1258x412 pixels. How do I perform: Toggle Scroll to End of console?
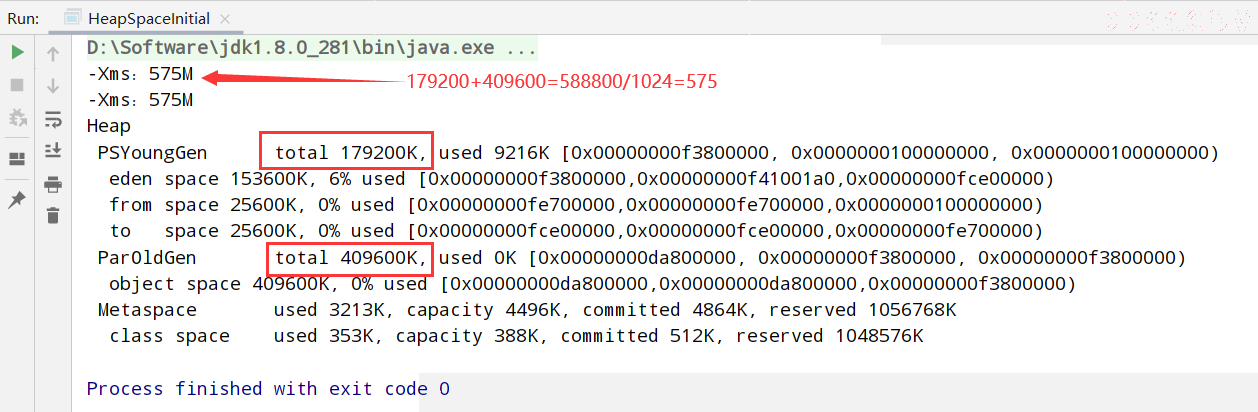click(x=53, y=151)
